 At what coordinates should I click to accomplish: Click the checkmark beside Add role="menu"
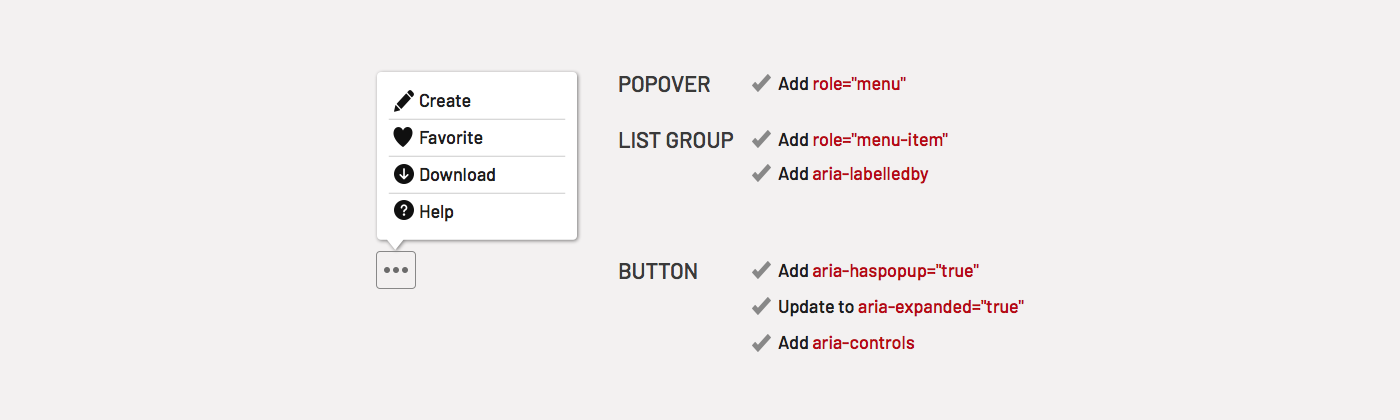761,83
